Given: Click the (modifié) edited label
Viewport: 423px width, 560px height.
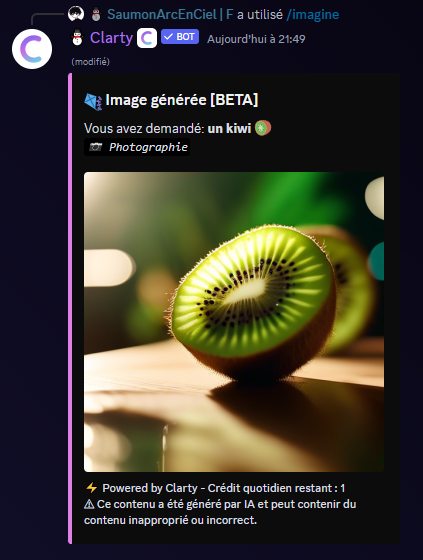Looking at the screenshot, I should [x=90, y=62].
